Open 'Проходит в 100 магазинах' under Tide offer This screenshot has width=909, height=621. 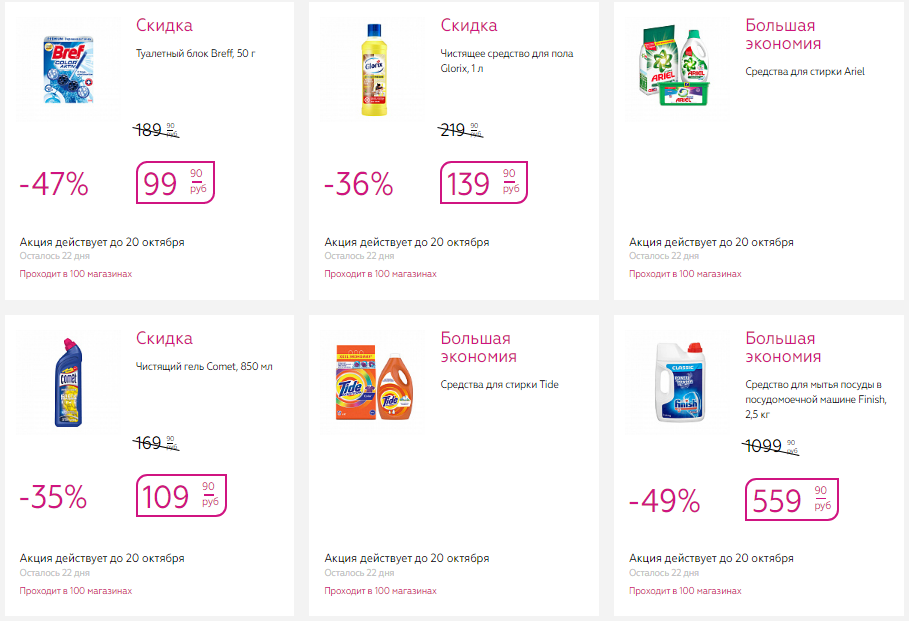click(380, 591)
